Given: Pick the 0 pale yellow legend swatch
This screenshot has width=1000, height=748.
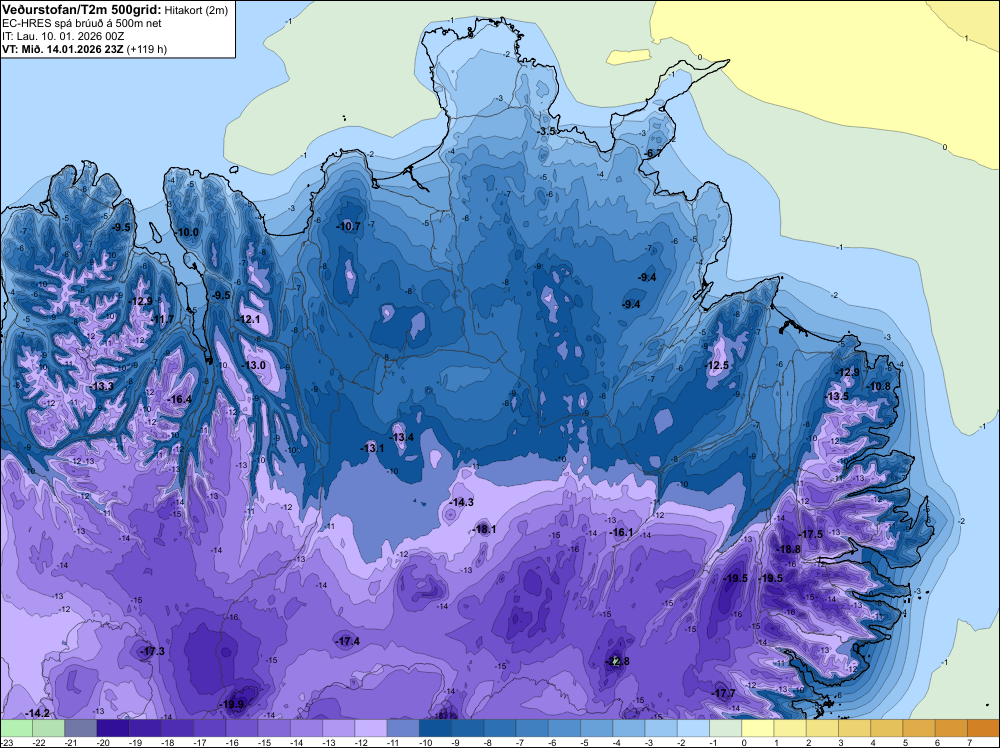Looking at the screenshot, I should (x=758, y=728).
